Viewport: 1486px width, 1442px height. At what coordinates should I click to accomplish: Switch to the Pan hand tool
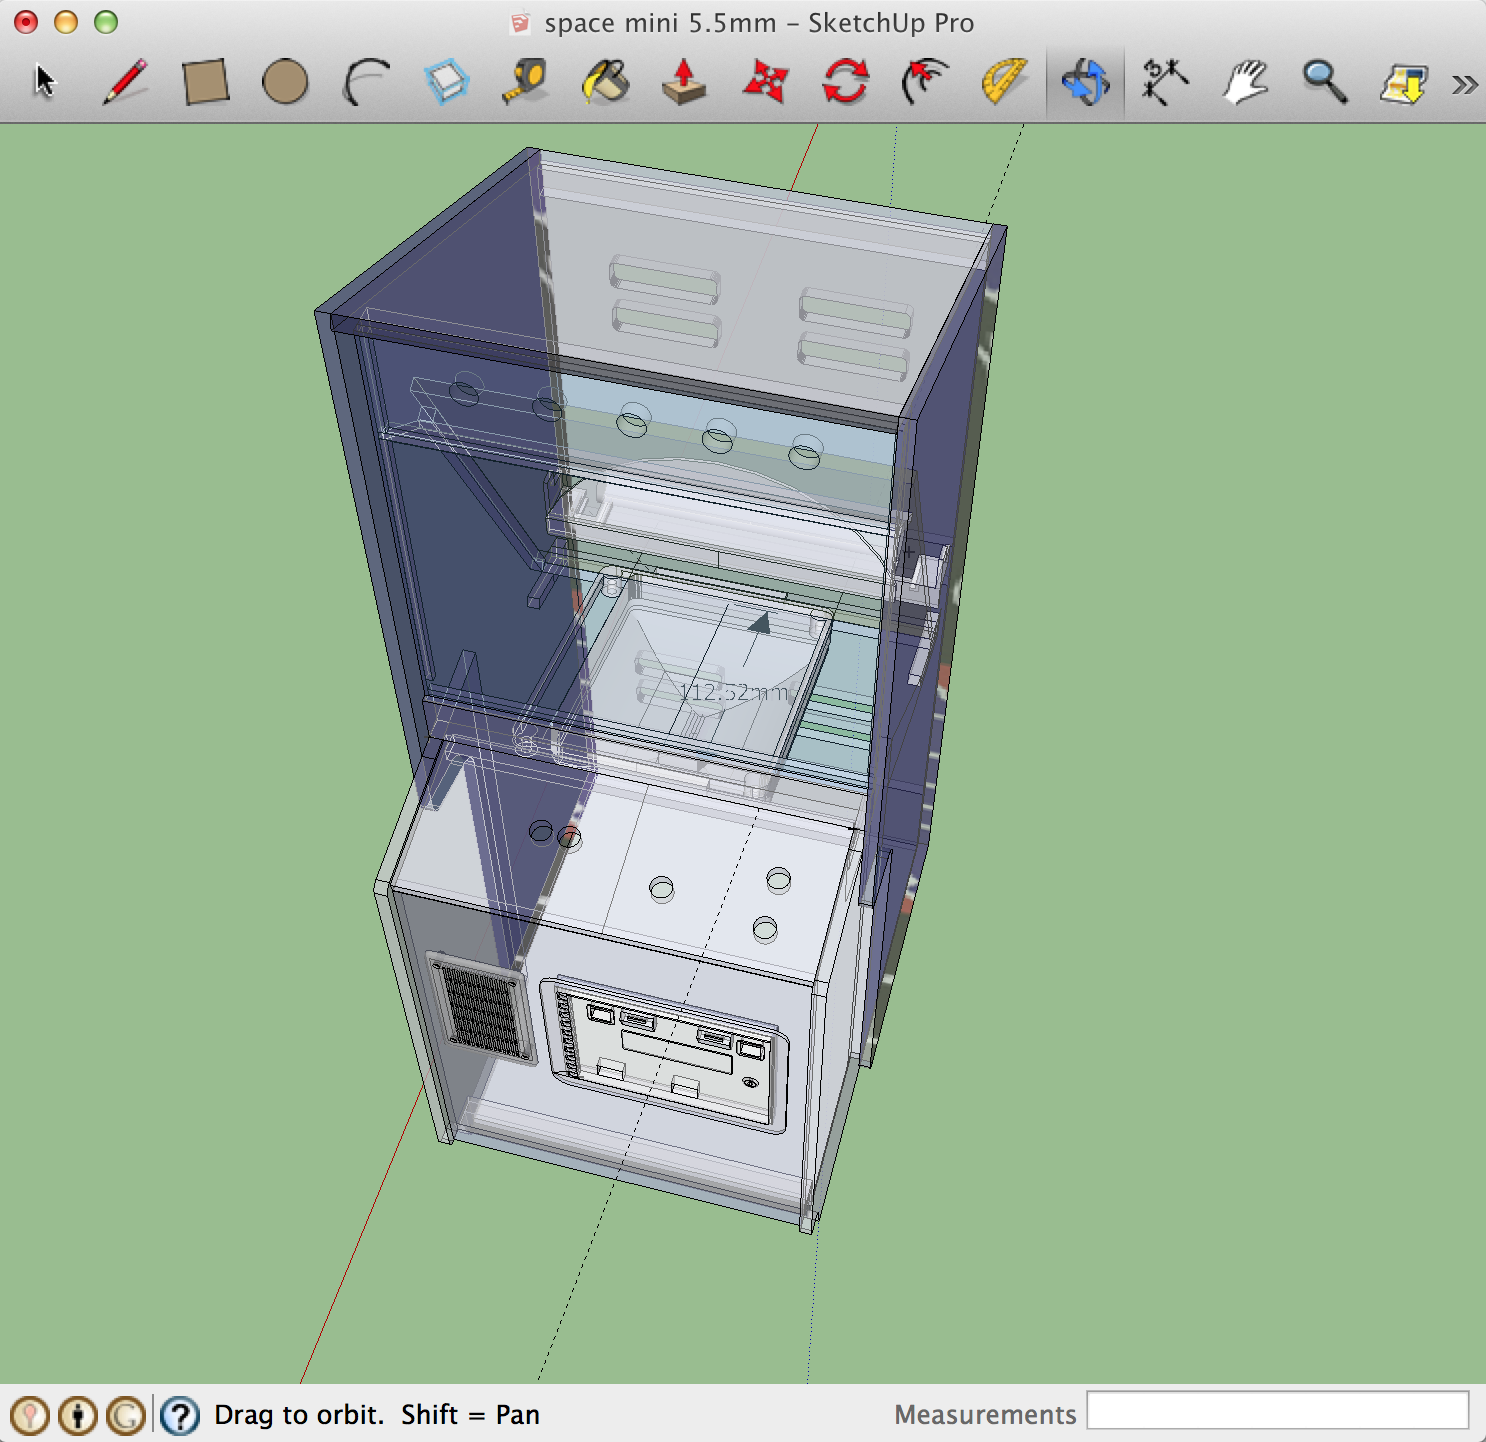pos(1244,82)
